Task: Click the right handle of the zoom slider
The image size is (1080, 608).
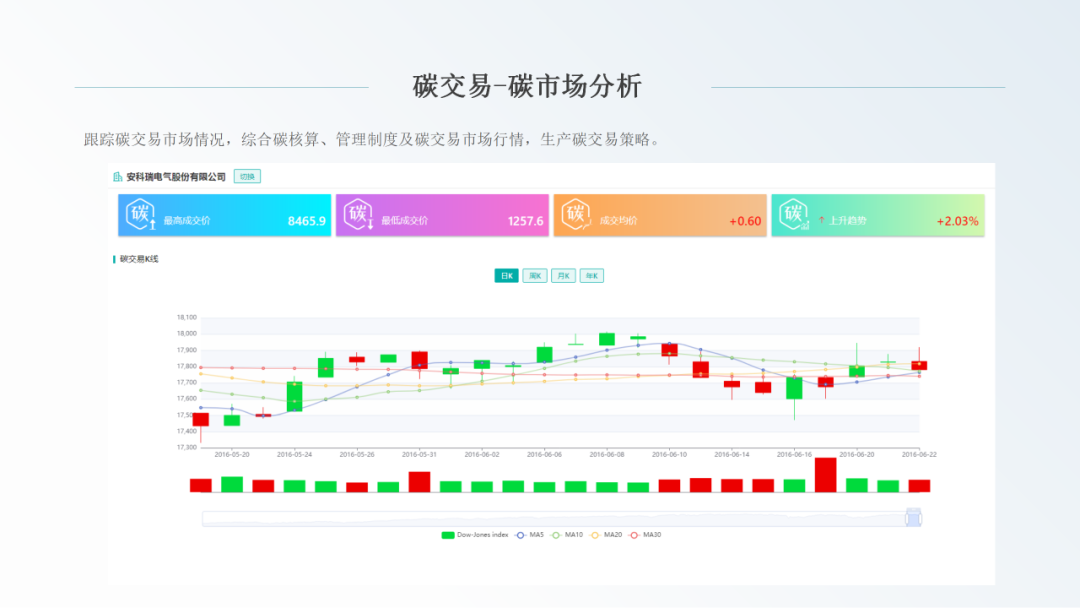Action: pyautogui.click(x=913, y=518)
